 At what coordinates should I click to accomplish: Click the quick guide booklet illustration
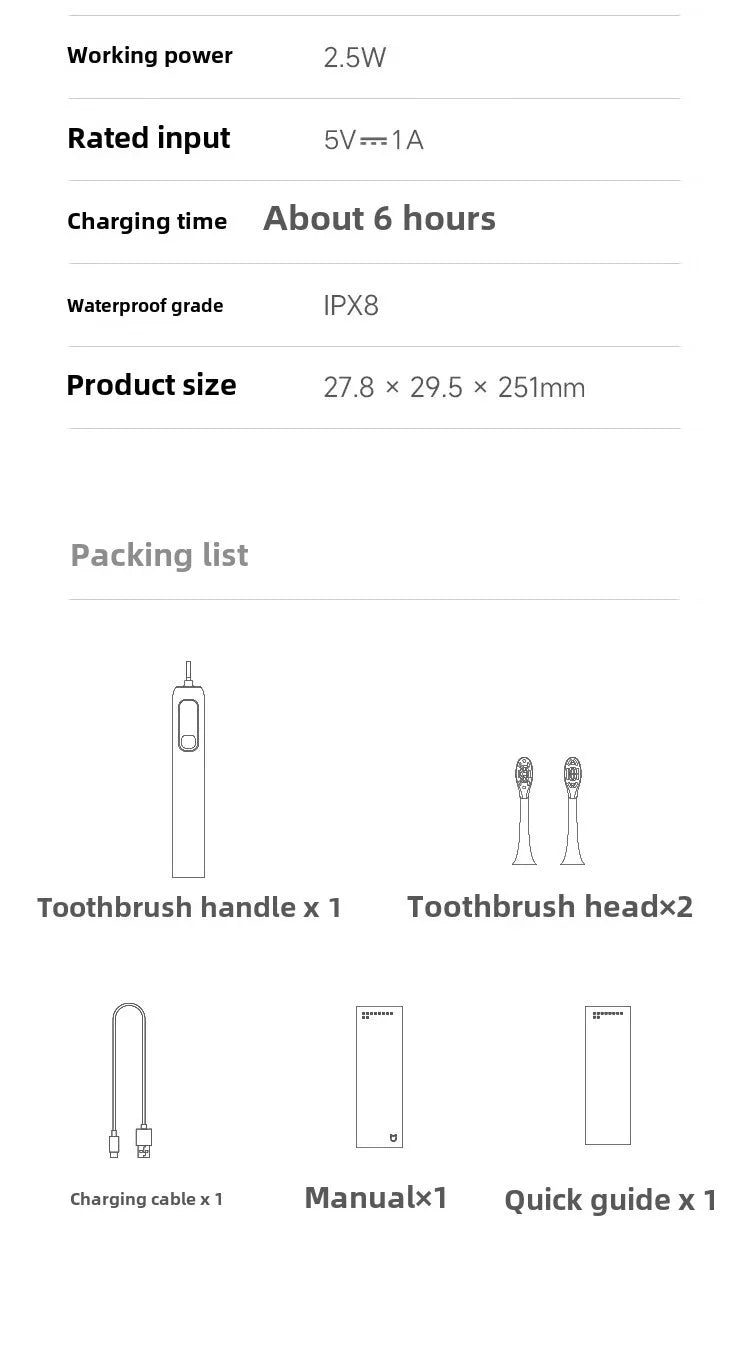click(x=607, y=1075)
